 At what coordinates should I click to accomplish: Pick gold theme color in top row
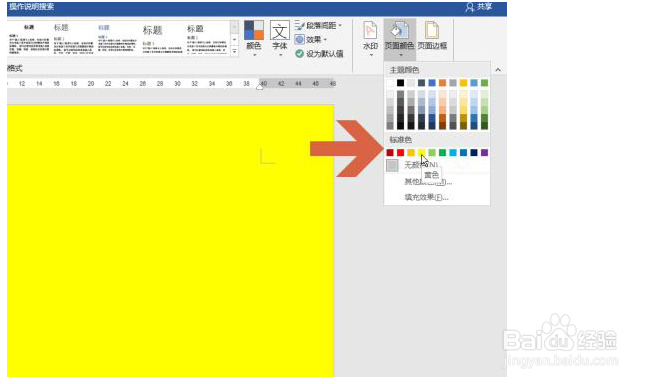pos(463,83)
